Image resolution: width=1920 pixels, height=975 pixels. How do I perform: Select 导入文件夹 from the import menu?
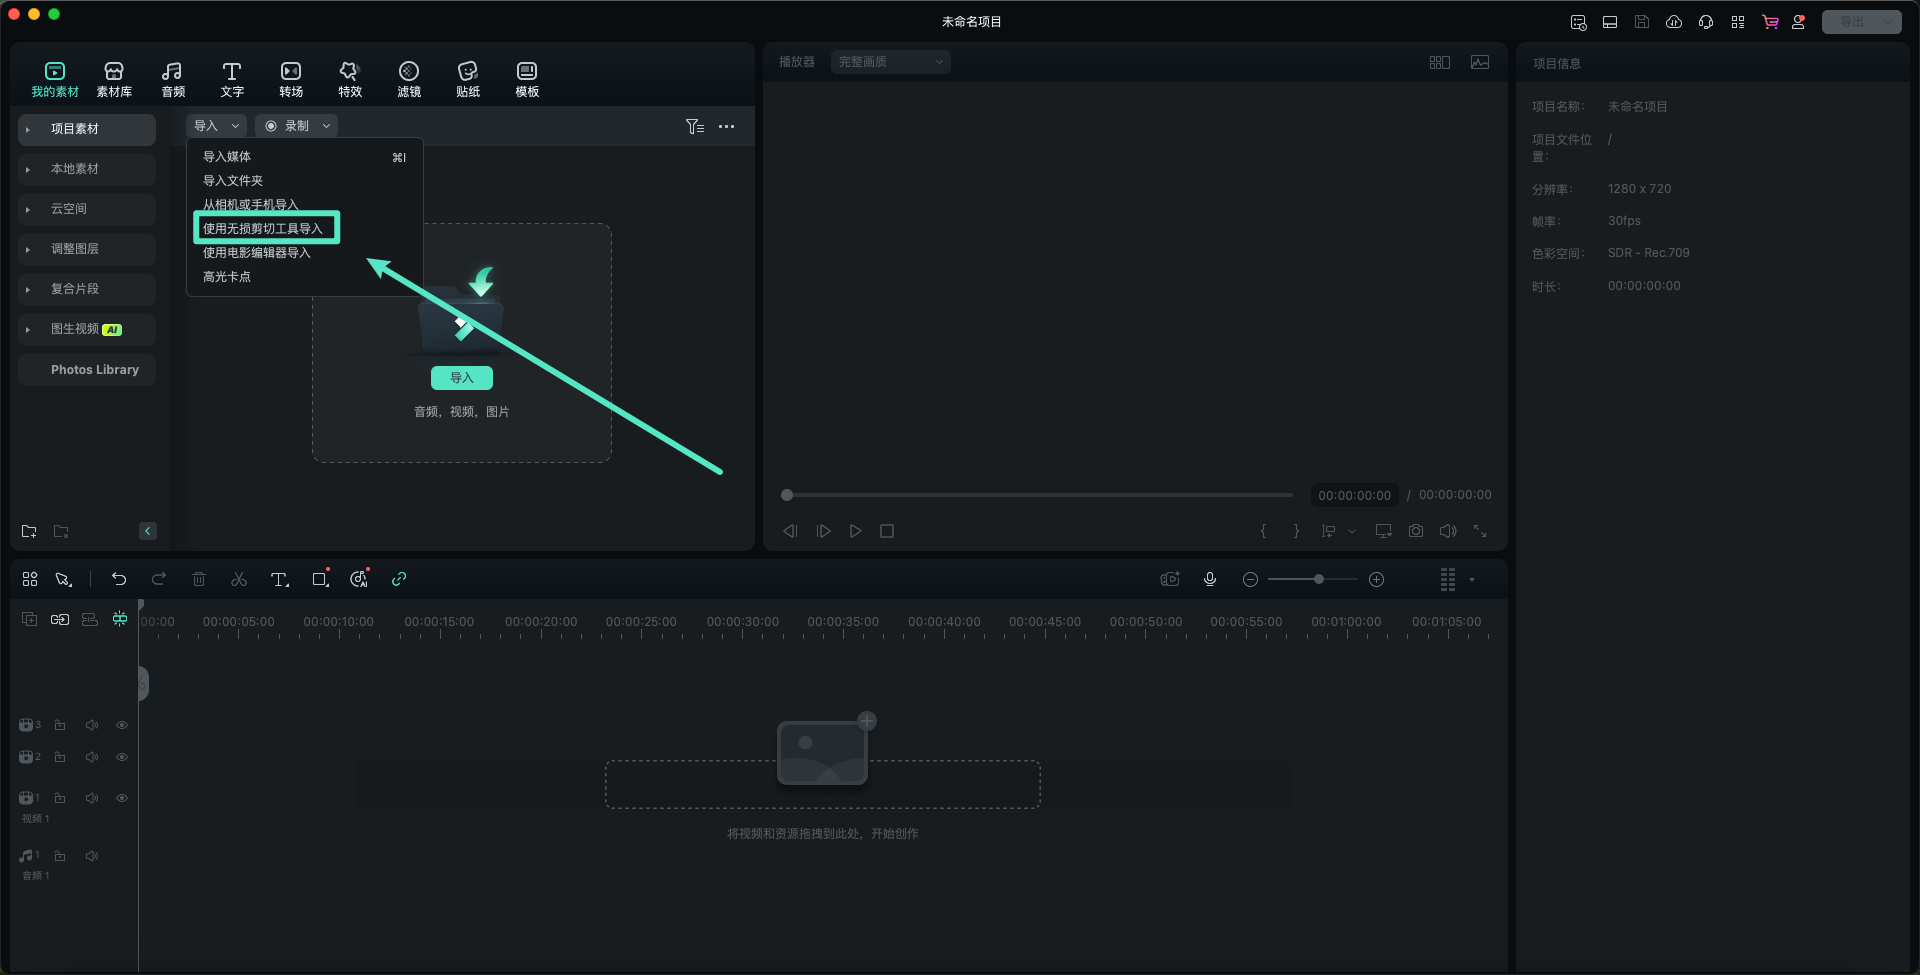[x=233, y=181]
